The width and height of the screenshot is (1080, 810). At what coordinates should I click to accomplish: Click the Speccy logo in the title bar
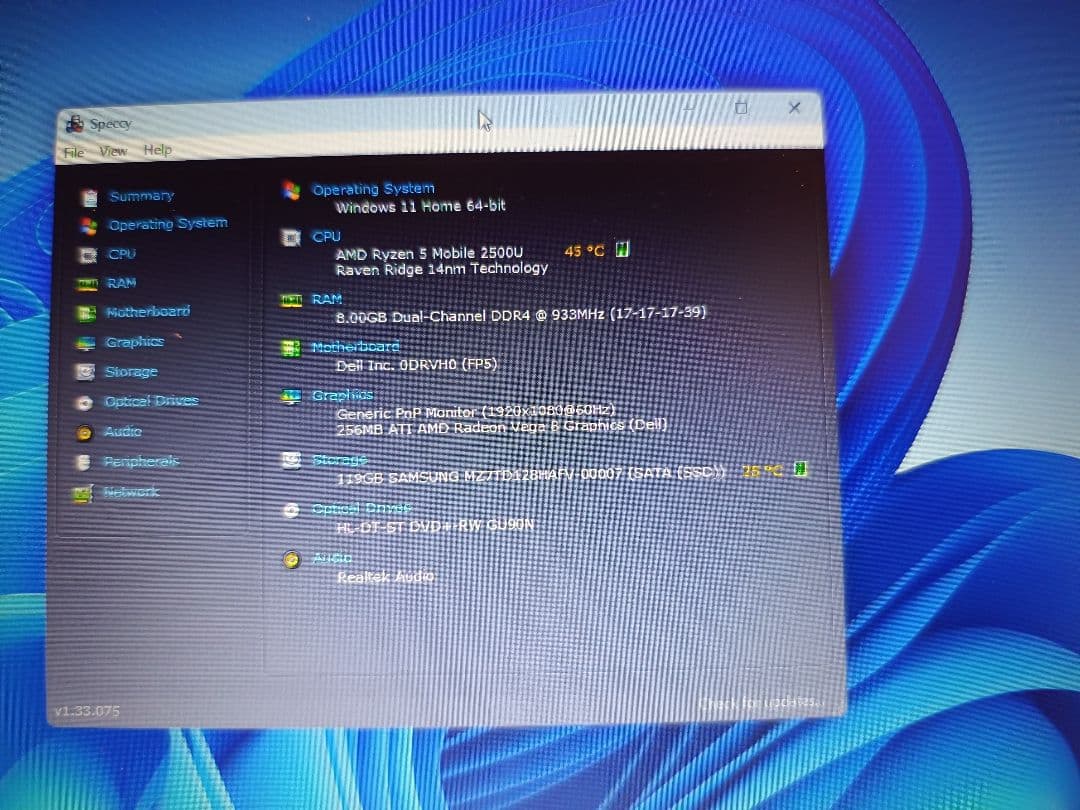coord(74,122)
